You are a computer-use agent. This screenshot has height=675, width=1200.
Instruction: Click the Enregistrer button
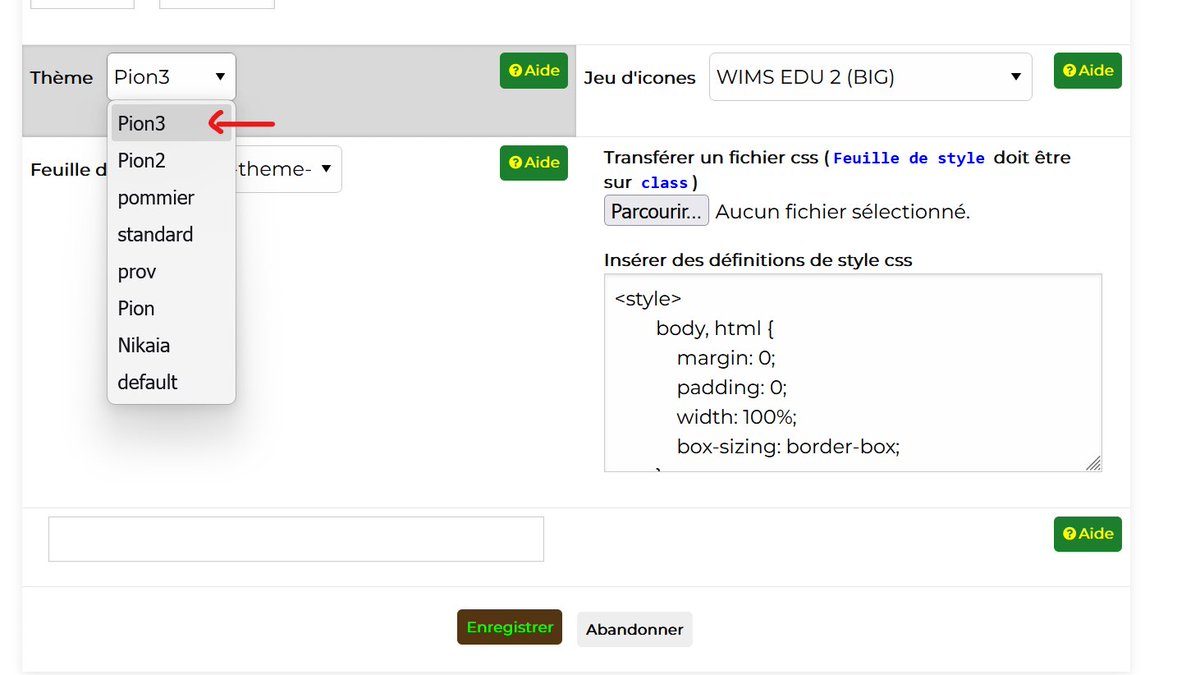point(510,628)
